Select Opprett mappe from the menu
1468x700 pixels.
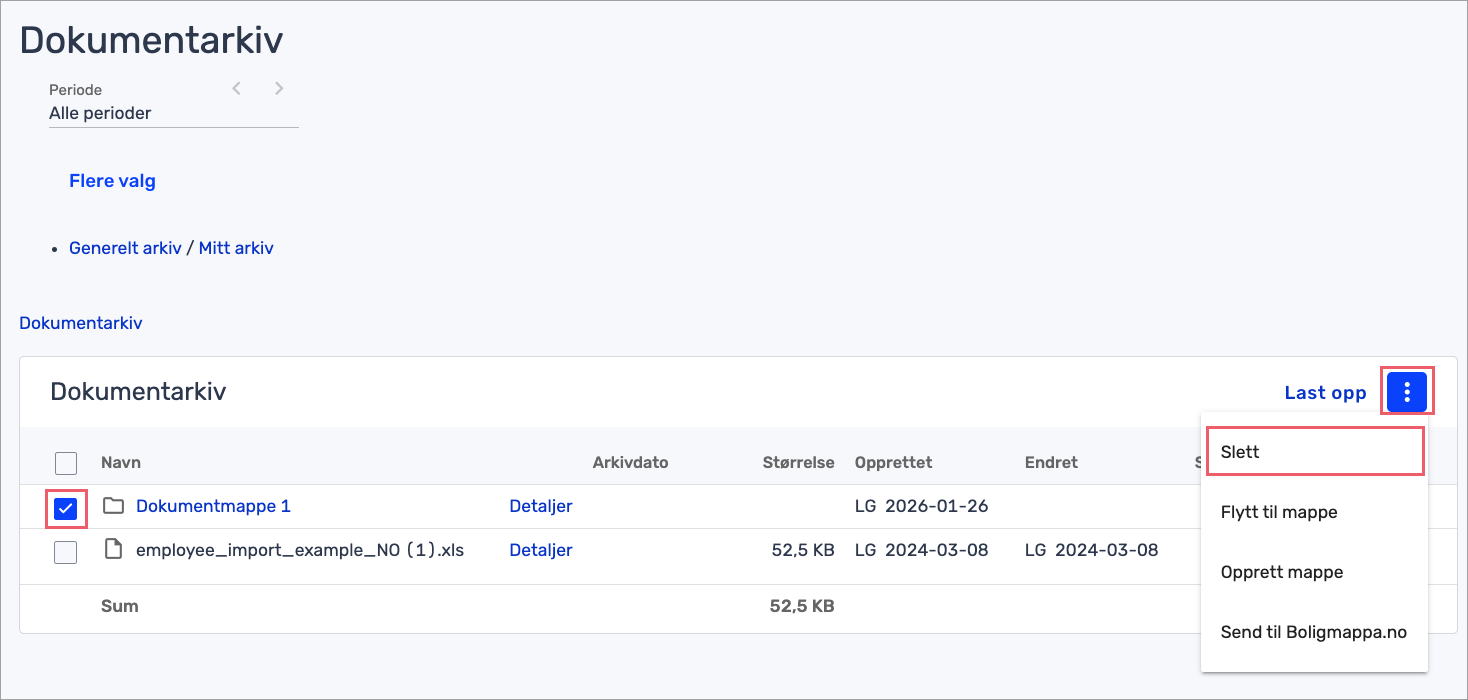tap(1314, 572)
